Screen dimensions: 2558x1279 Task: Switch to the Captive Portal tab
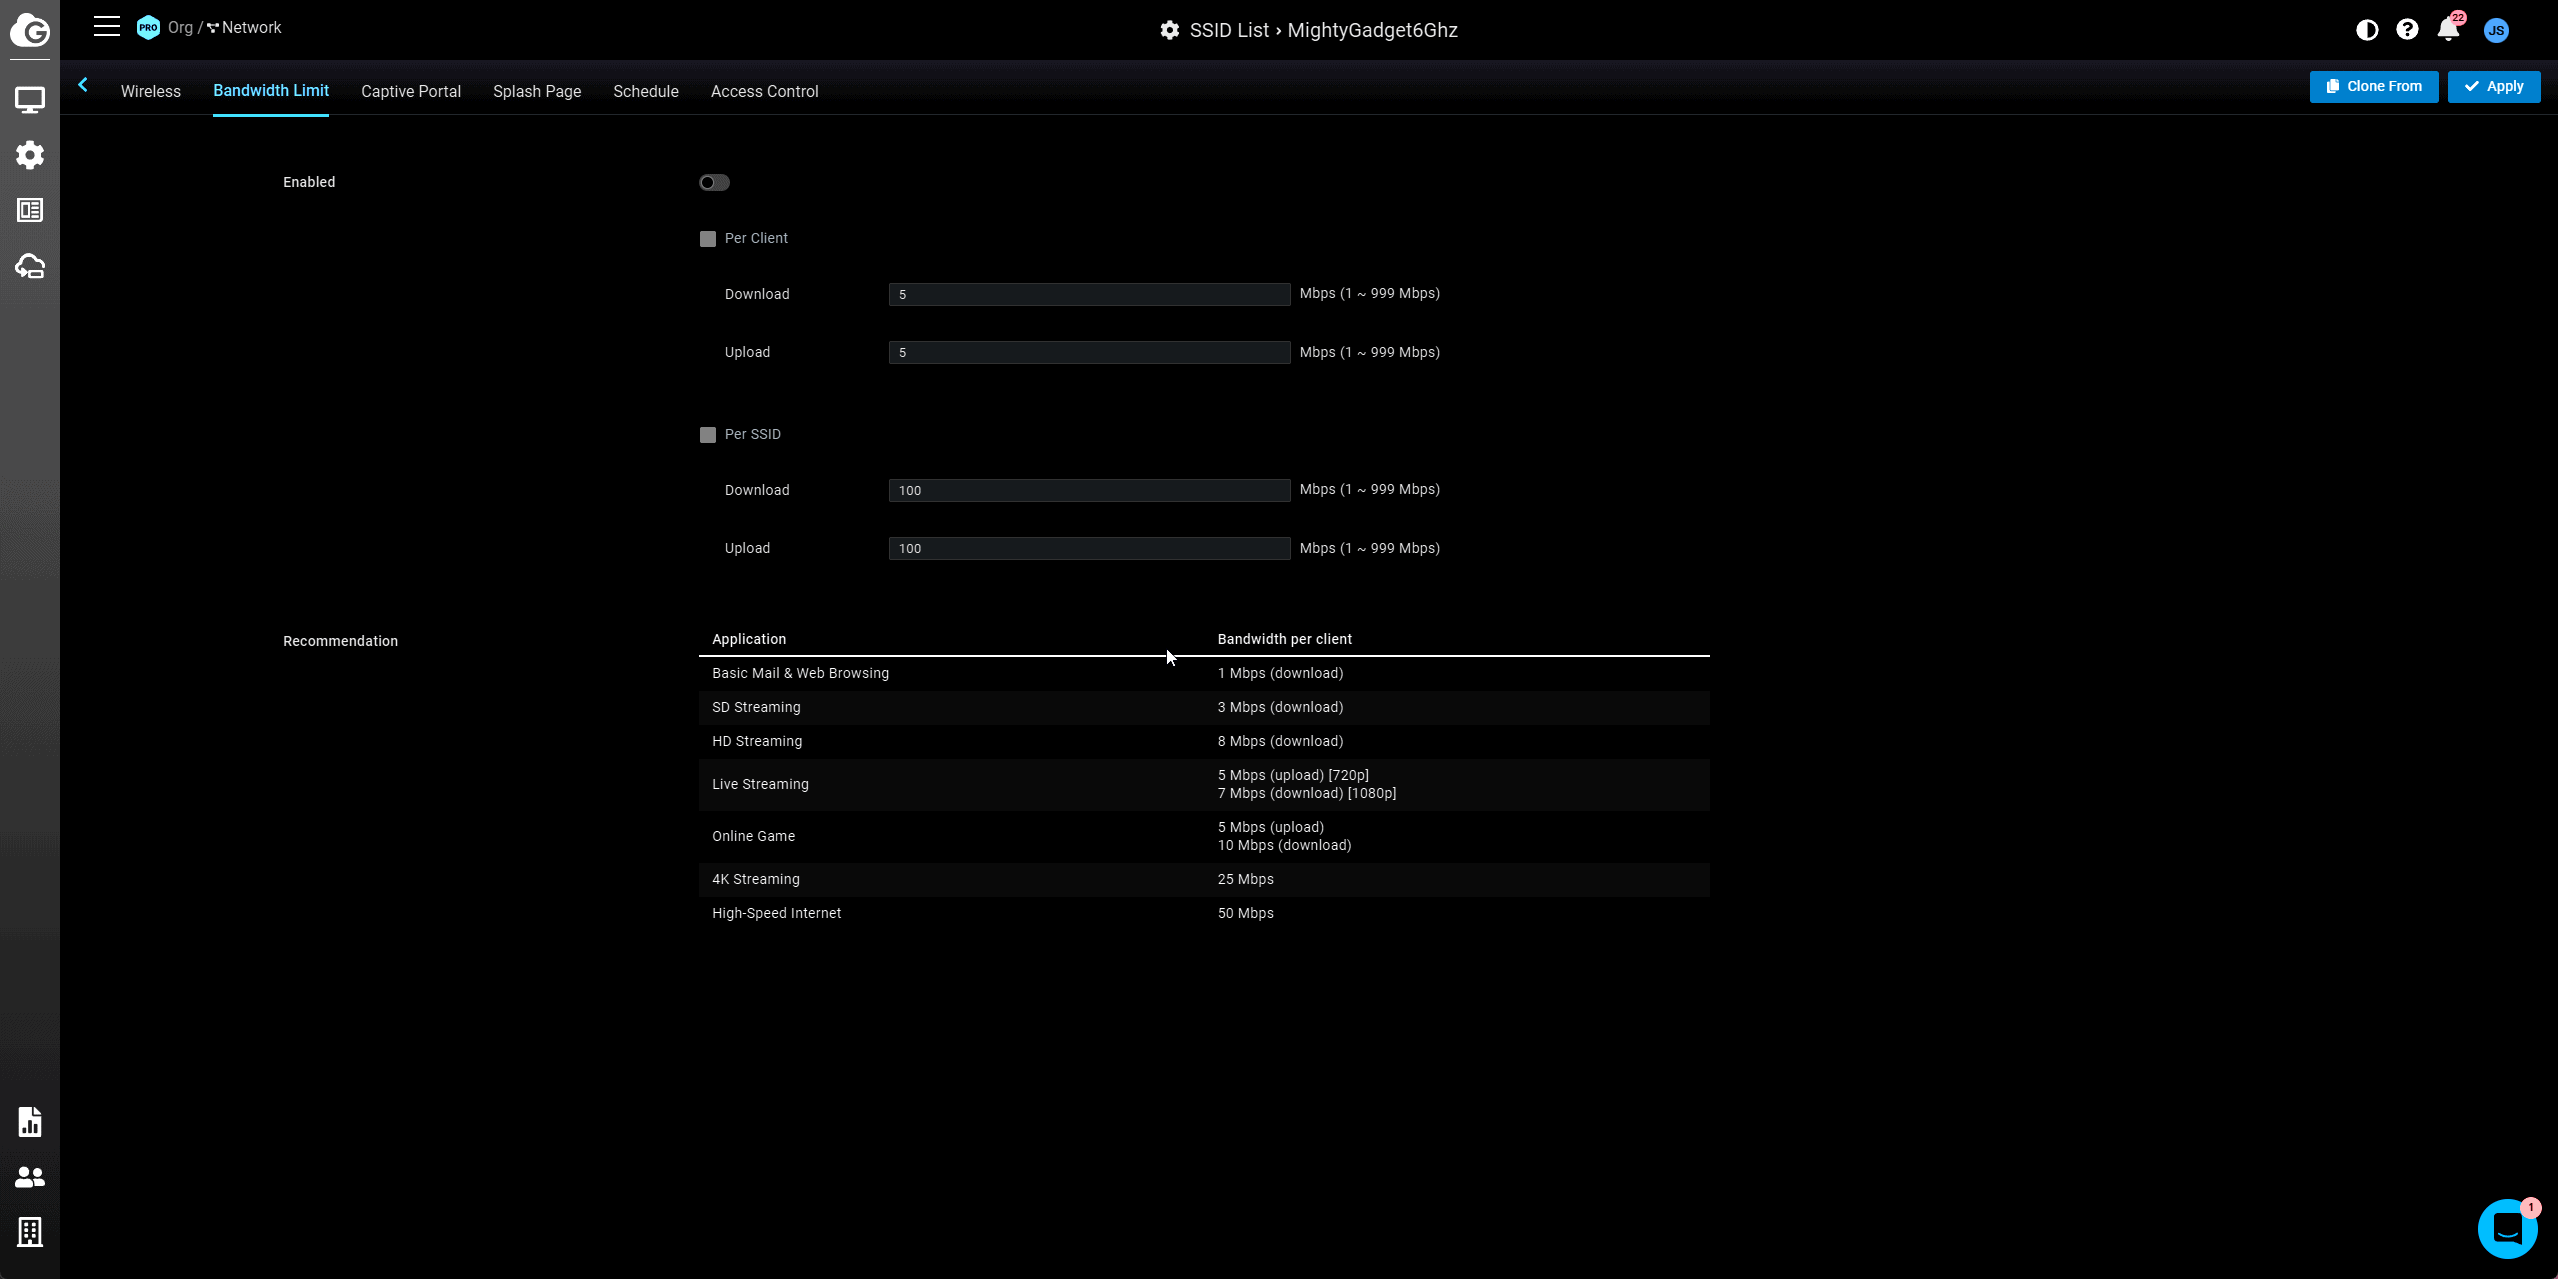(x=410, y=91)
